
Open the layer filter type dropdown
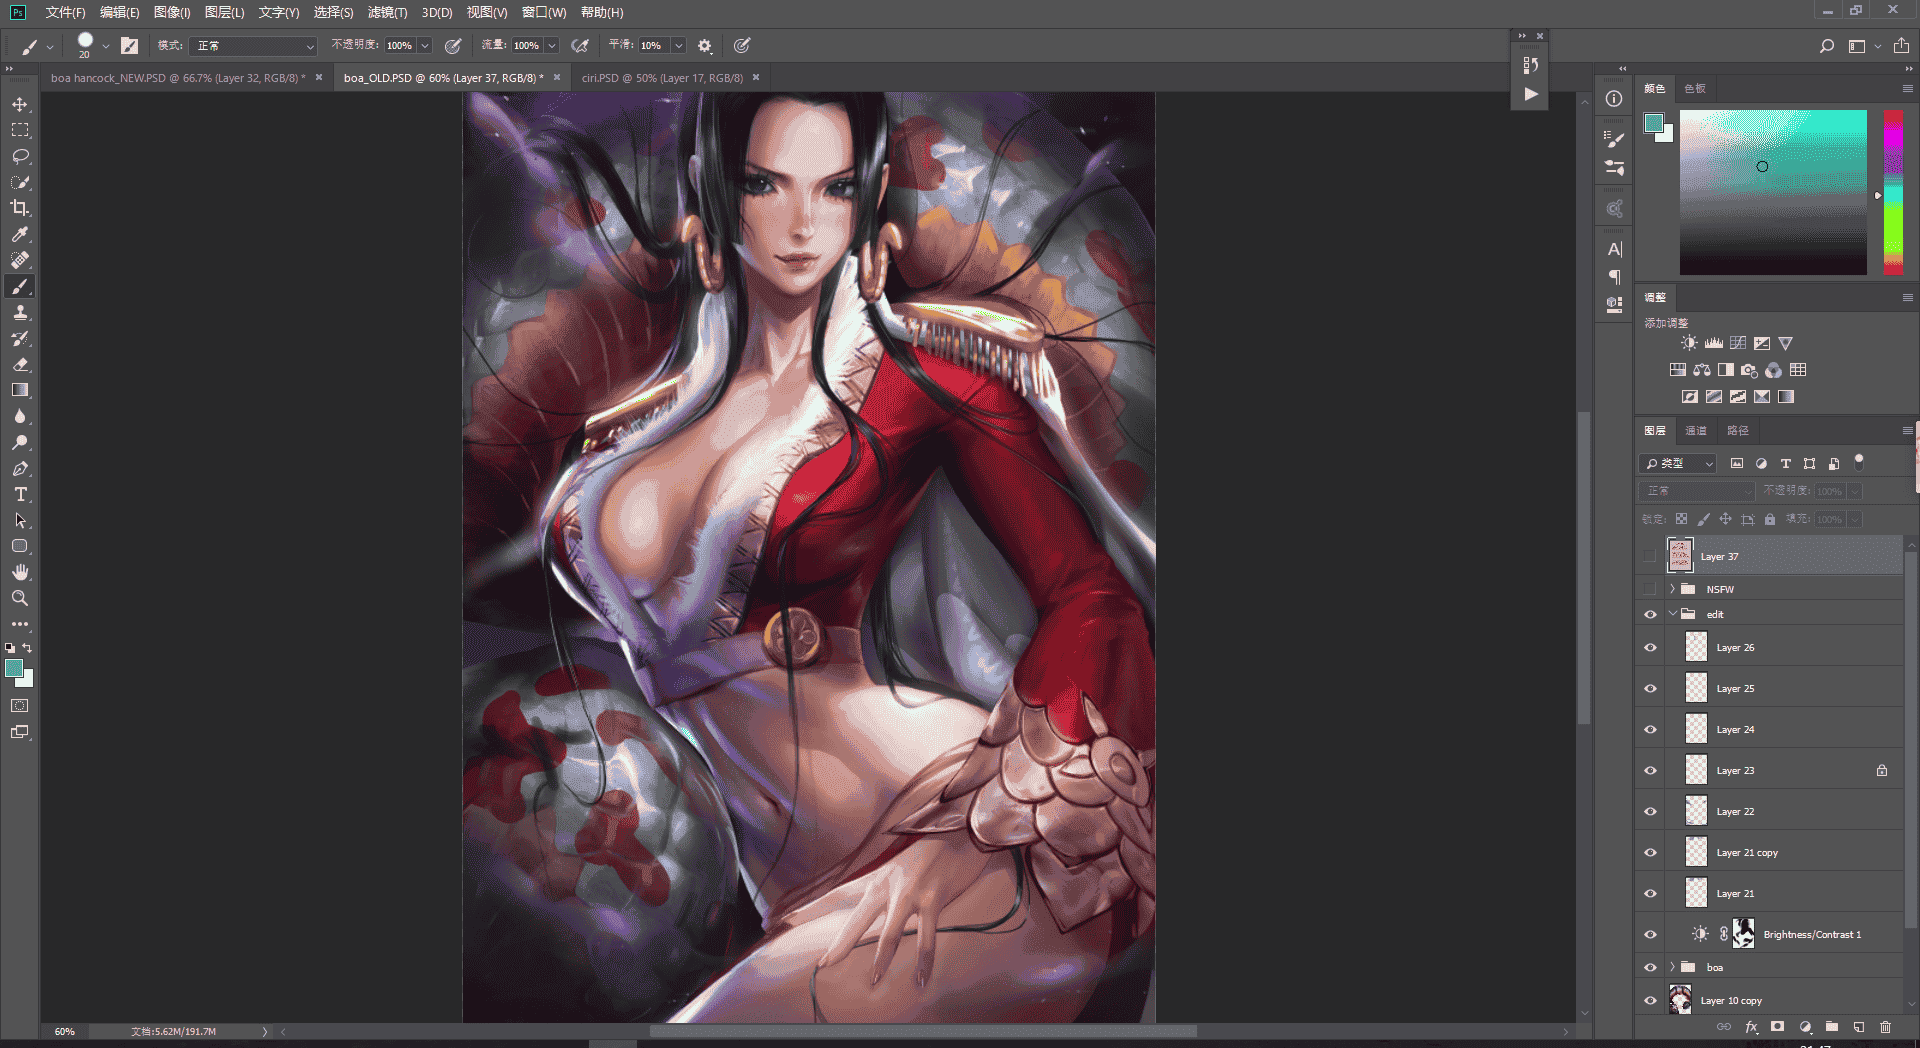(x=1677, y=463)
